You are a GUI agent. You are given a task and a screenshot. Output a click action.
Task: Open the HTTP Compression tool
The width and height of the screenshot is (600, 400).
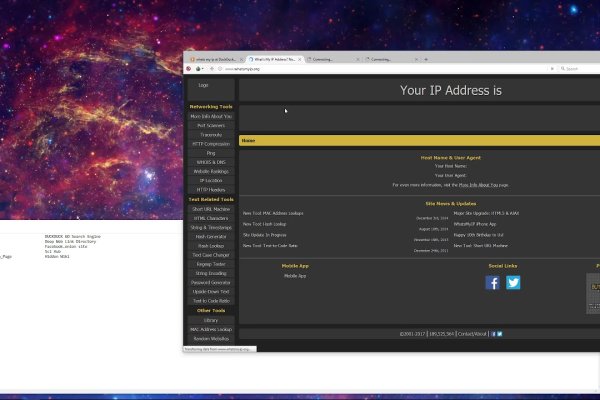tap(211, 144)
